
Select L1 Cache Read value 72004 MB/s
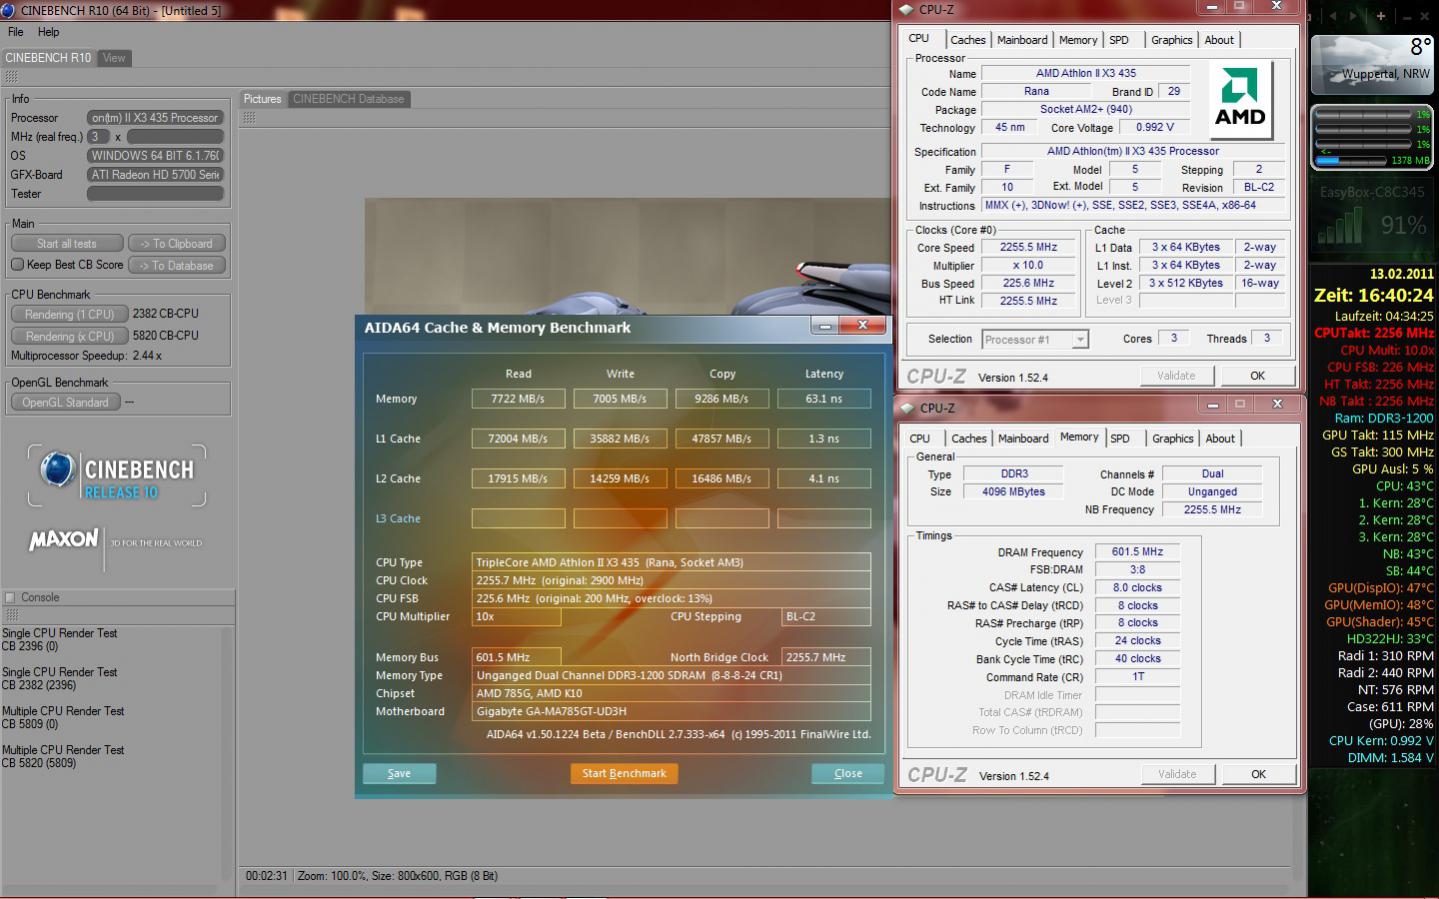pyautogui.click(x=518, y=438)
